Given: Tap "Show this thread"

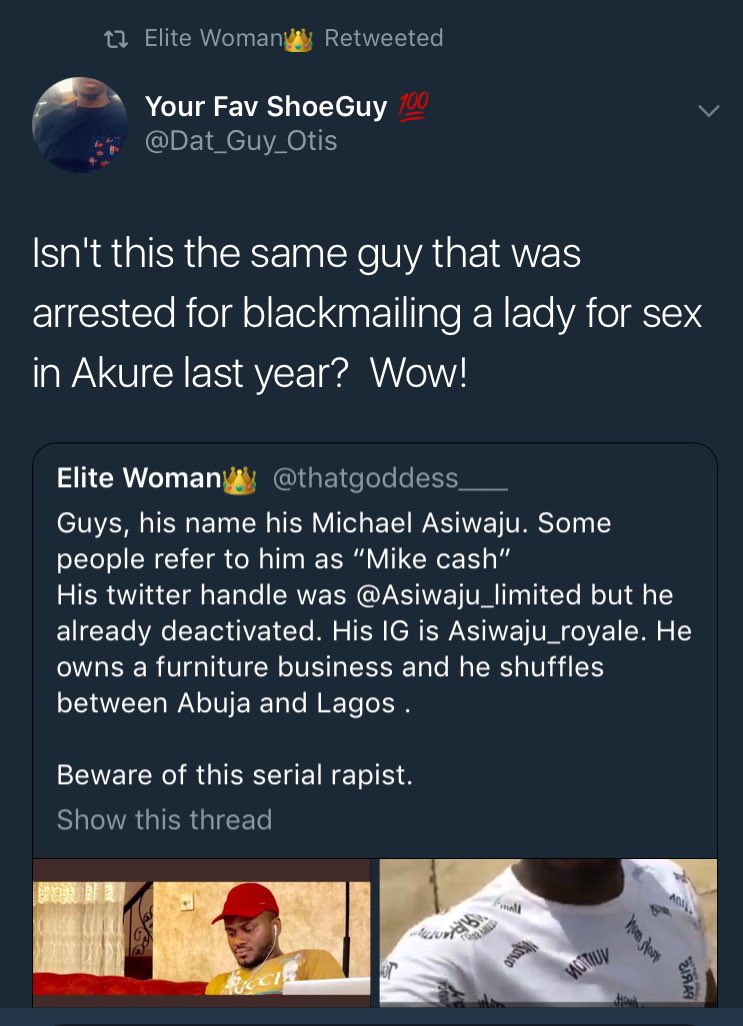Looking at the screenshot, I should (x=164, y=820).
